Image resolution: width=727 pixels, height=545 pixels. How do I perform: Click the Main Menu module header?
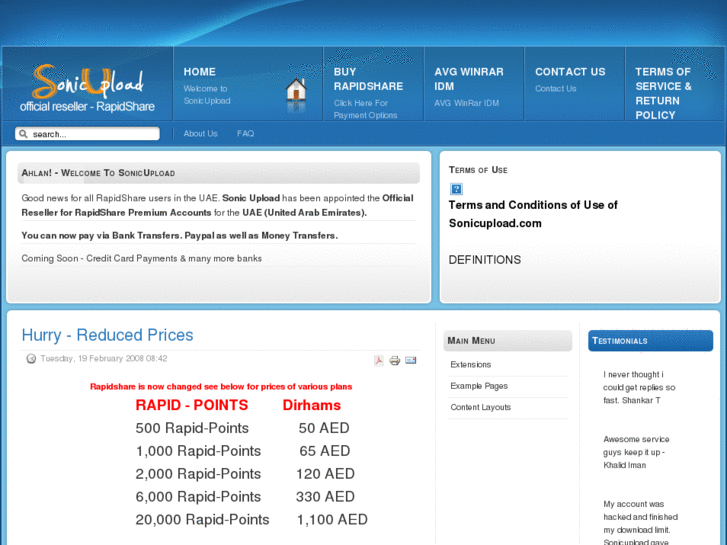pos(508,341)
